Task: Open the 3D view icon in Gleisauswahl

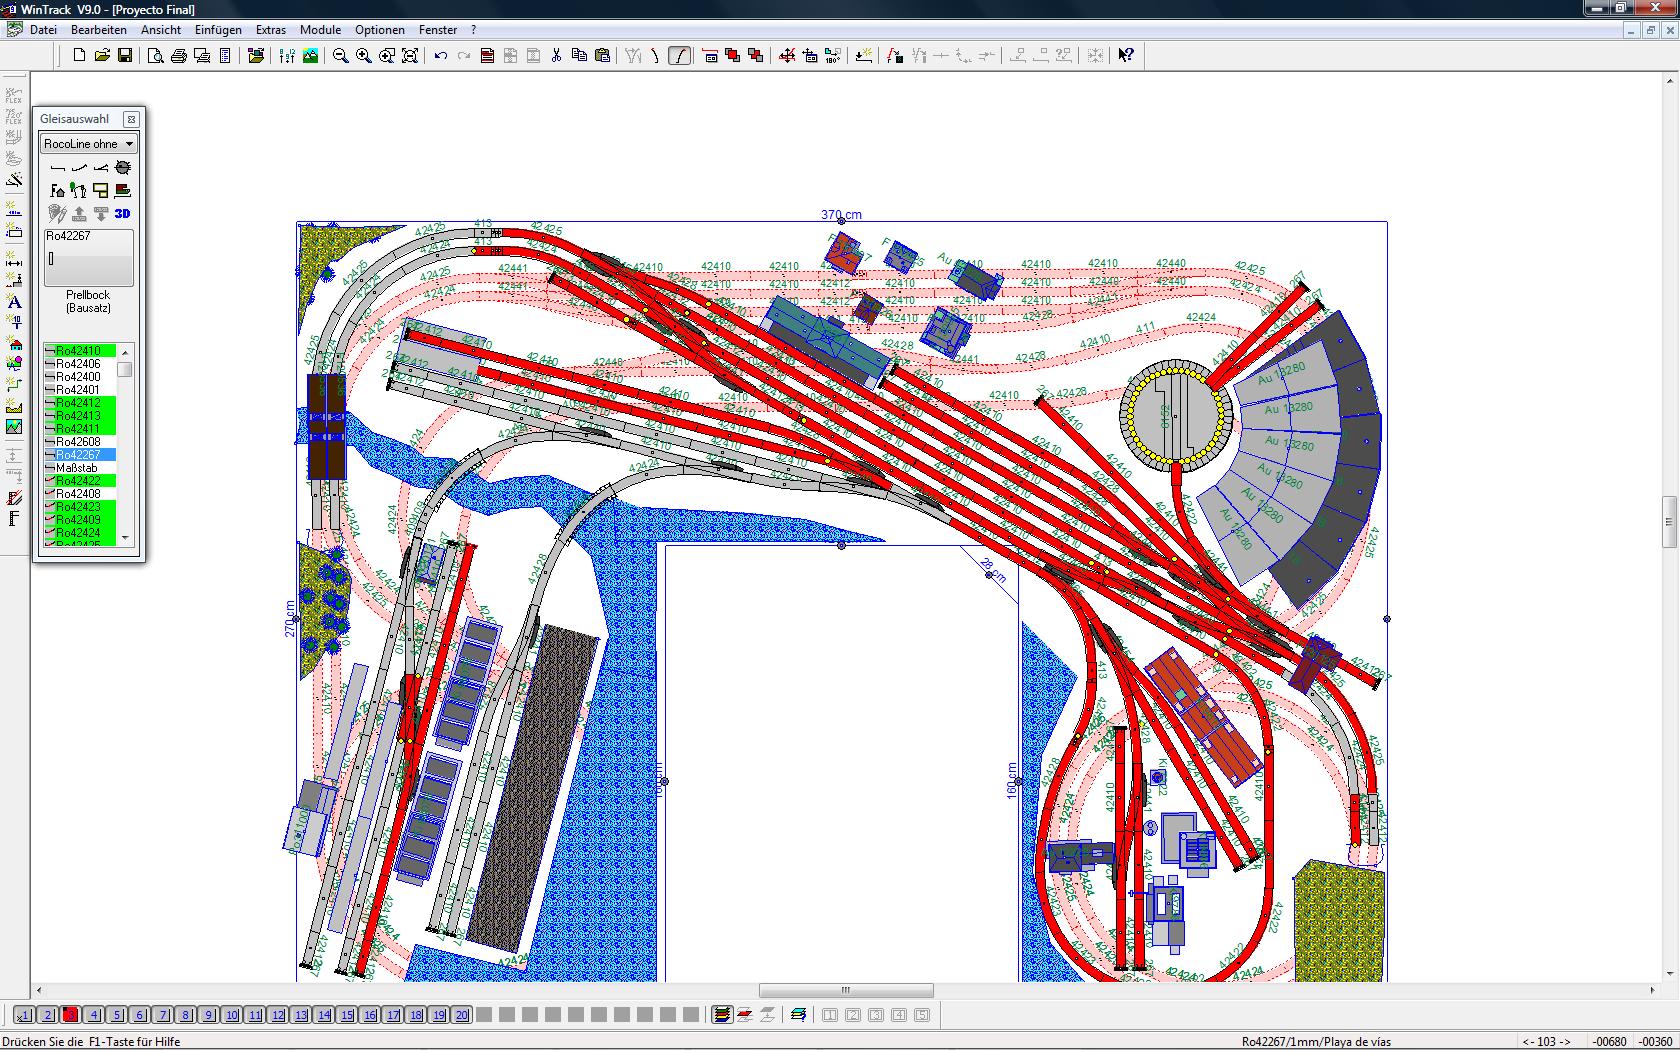Action: point(122,213)
